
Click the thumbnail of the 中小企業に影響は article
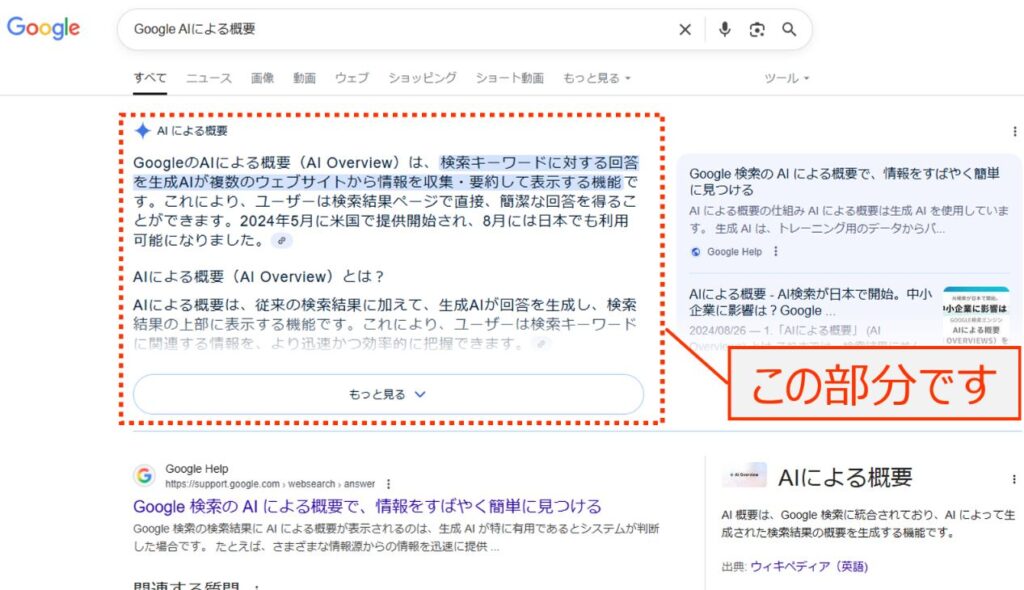click(x=976, y=315)
